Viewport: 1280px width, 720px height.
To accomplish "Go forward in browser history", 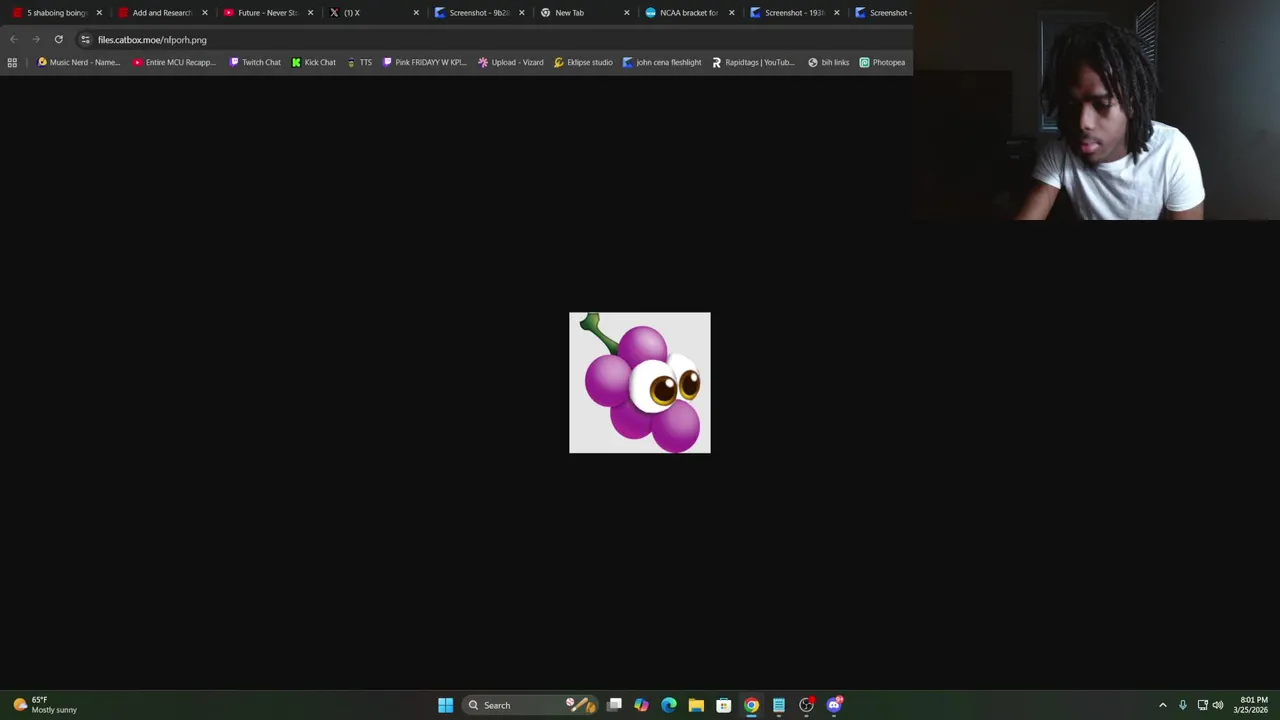I will coord(36,40).
